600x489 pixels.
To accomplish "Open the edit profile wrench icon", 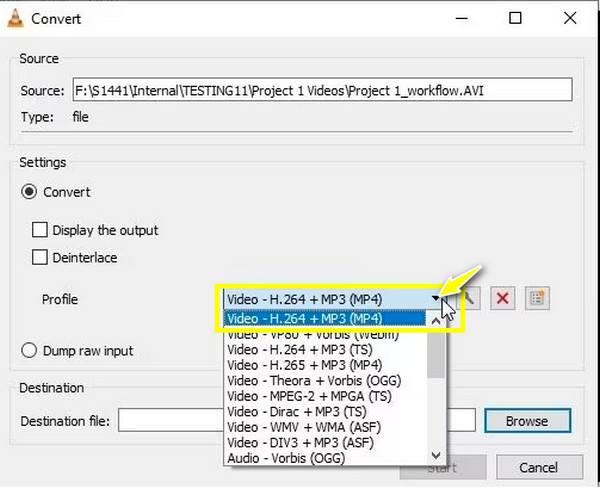I will tap(470, 299).
